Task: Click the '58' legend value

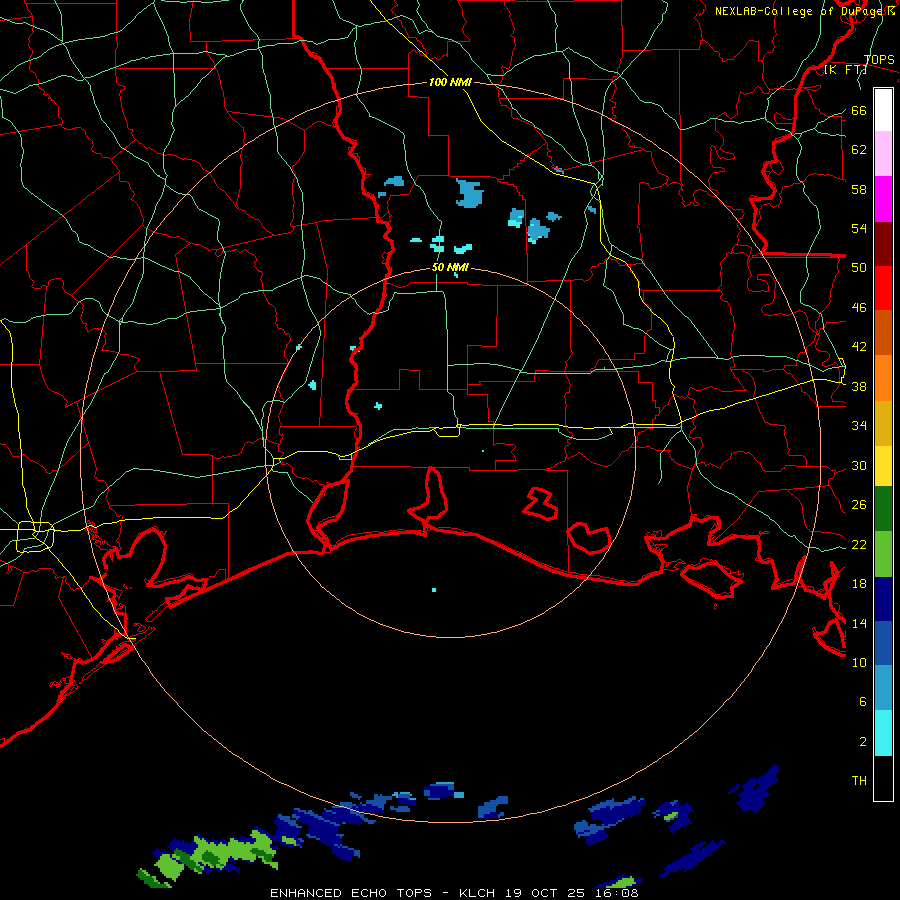Action: (x=859, y=189)
